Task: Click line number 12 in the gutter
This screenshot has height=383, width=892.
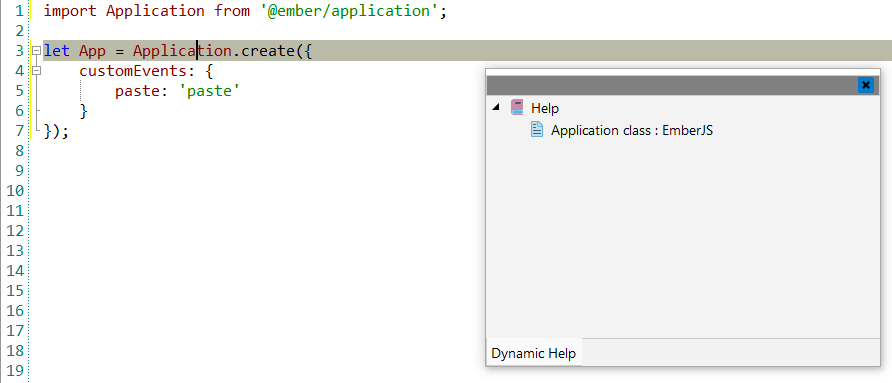Action: (15, 231)
